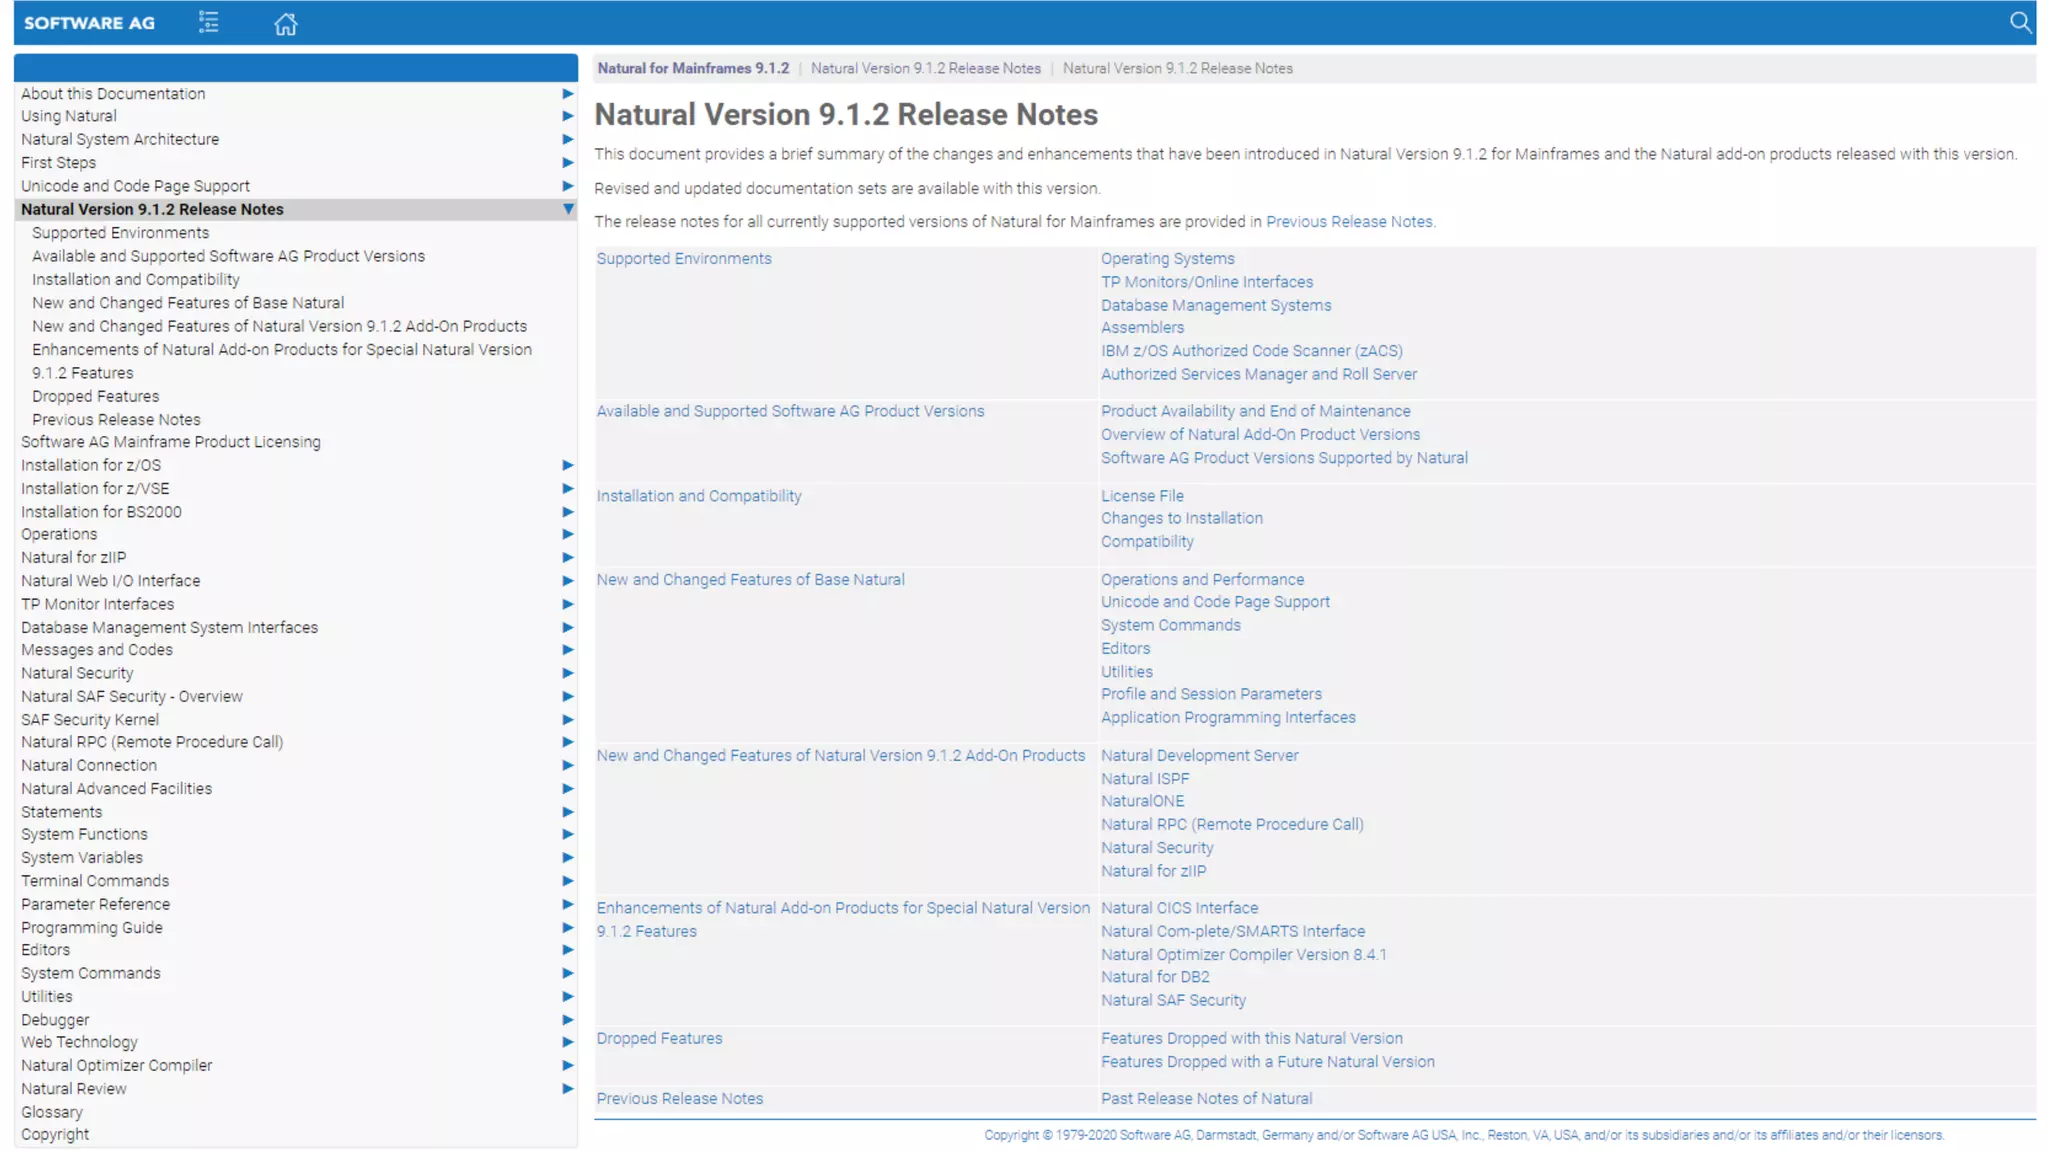Open Glossary in the navigation tree
Viewport: 2048px width, 1152px height.
coord(52,1112)
